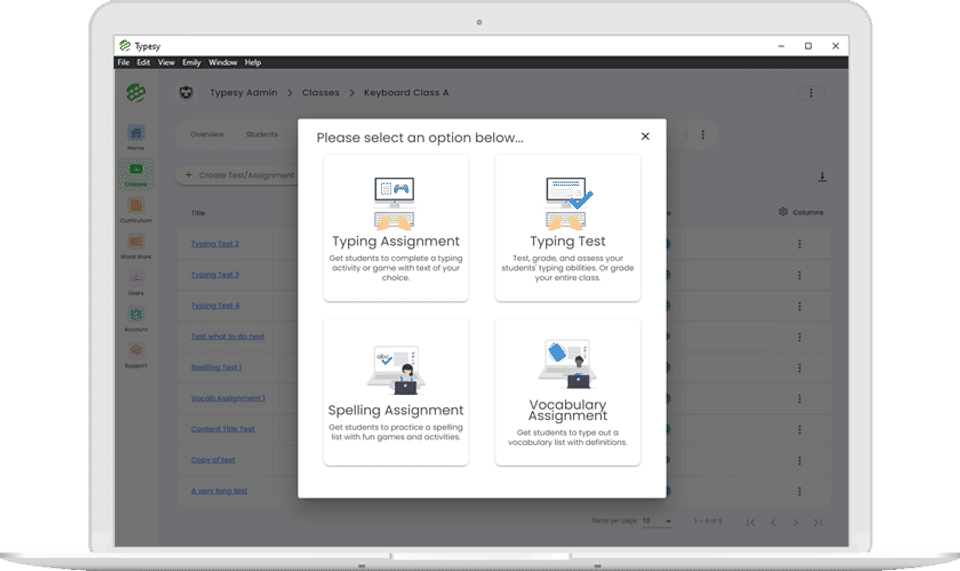Viewport: 960px width, 571px height.
Task: Open the Edit menu
Action: click(143, 62)
